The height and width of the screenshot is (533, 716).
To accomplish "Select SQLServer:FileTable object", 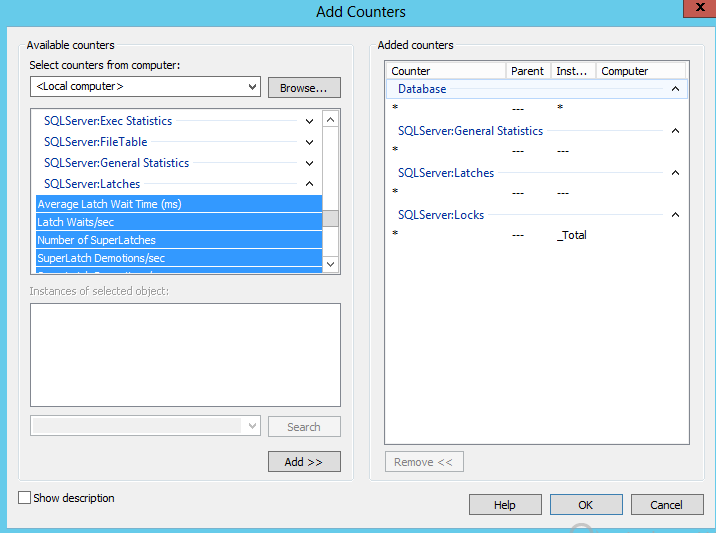I will [x=95, y=142].
